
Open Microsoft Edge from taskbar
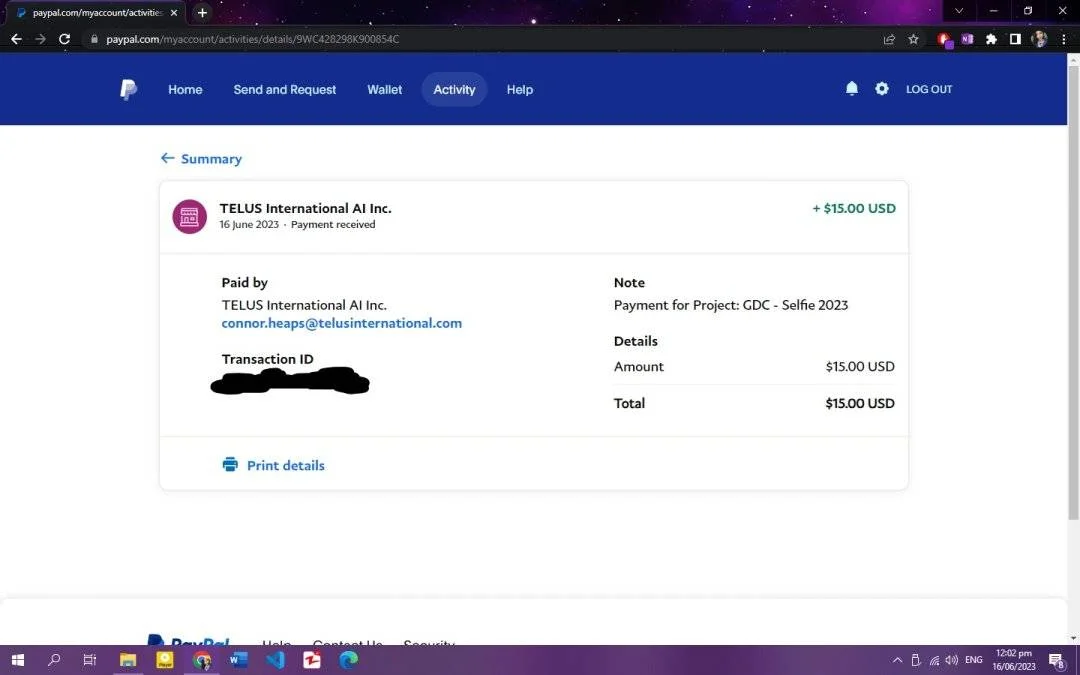[349, 660]
